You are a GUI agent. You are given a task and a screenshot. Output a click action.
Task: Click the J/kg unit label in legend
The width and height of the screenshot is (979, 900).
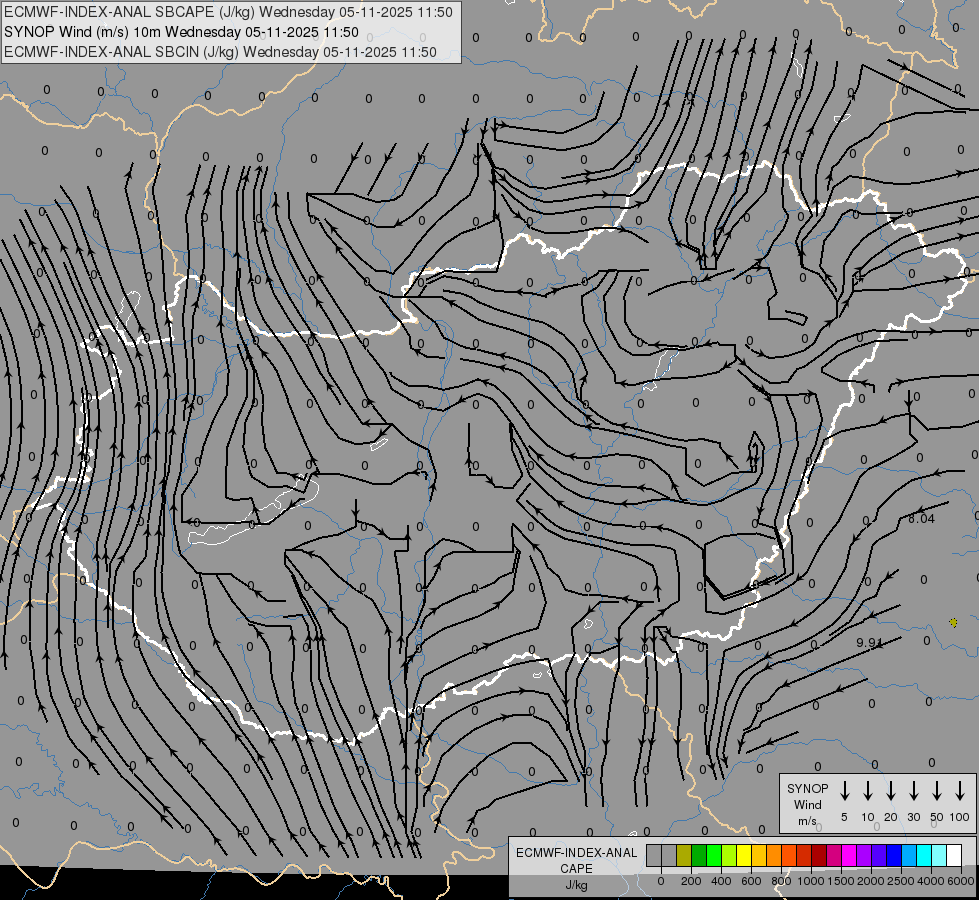pos(576,884)
